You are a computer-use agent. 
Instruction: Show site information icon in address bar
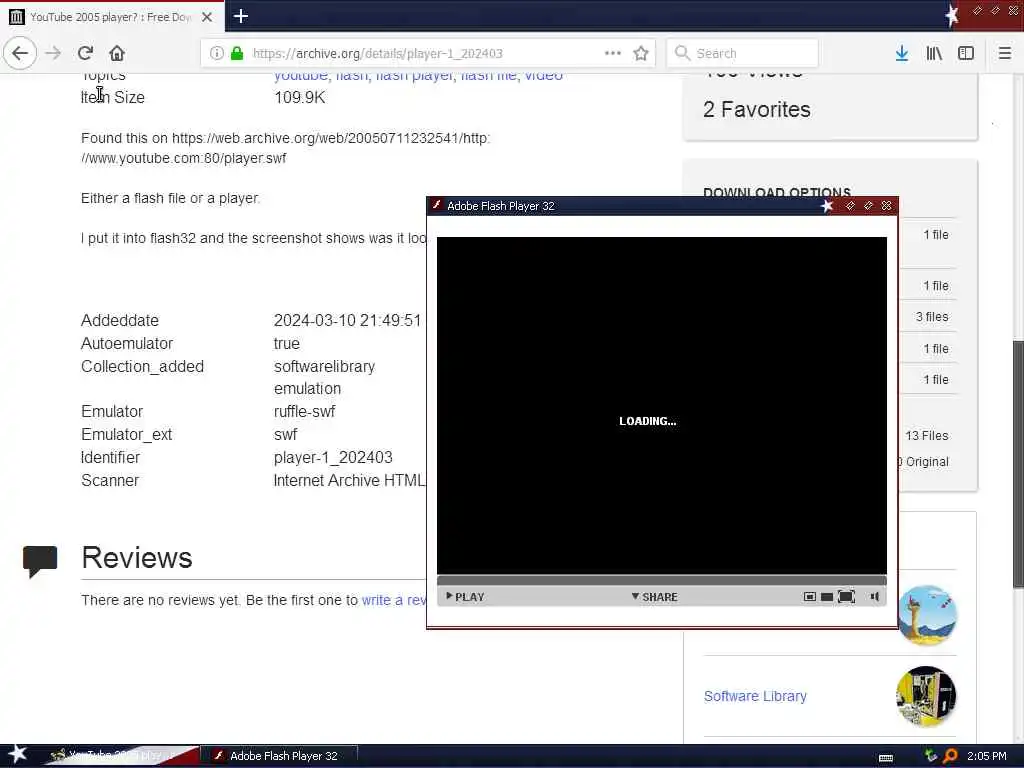point(216,53)
